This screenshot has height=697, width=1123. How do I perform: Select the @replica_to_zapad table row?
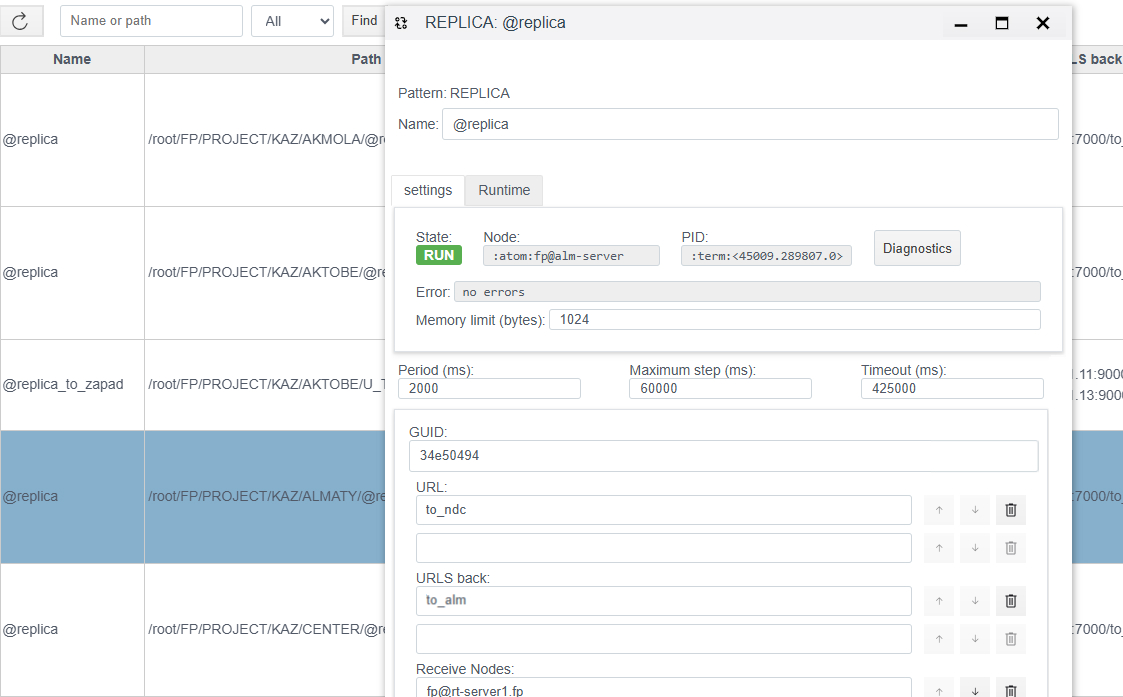[x=63, y=384]
